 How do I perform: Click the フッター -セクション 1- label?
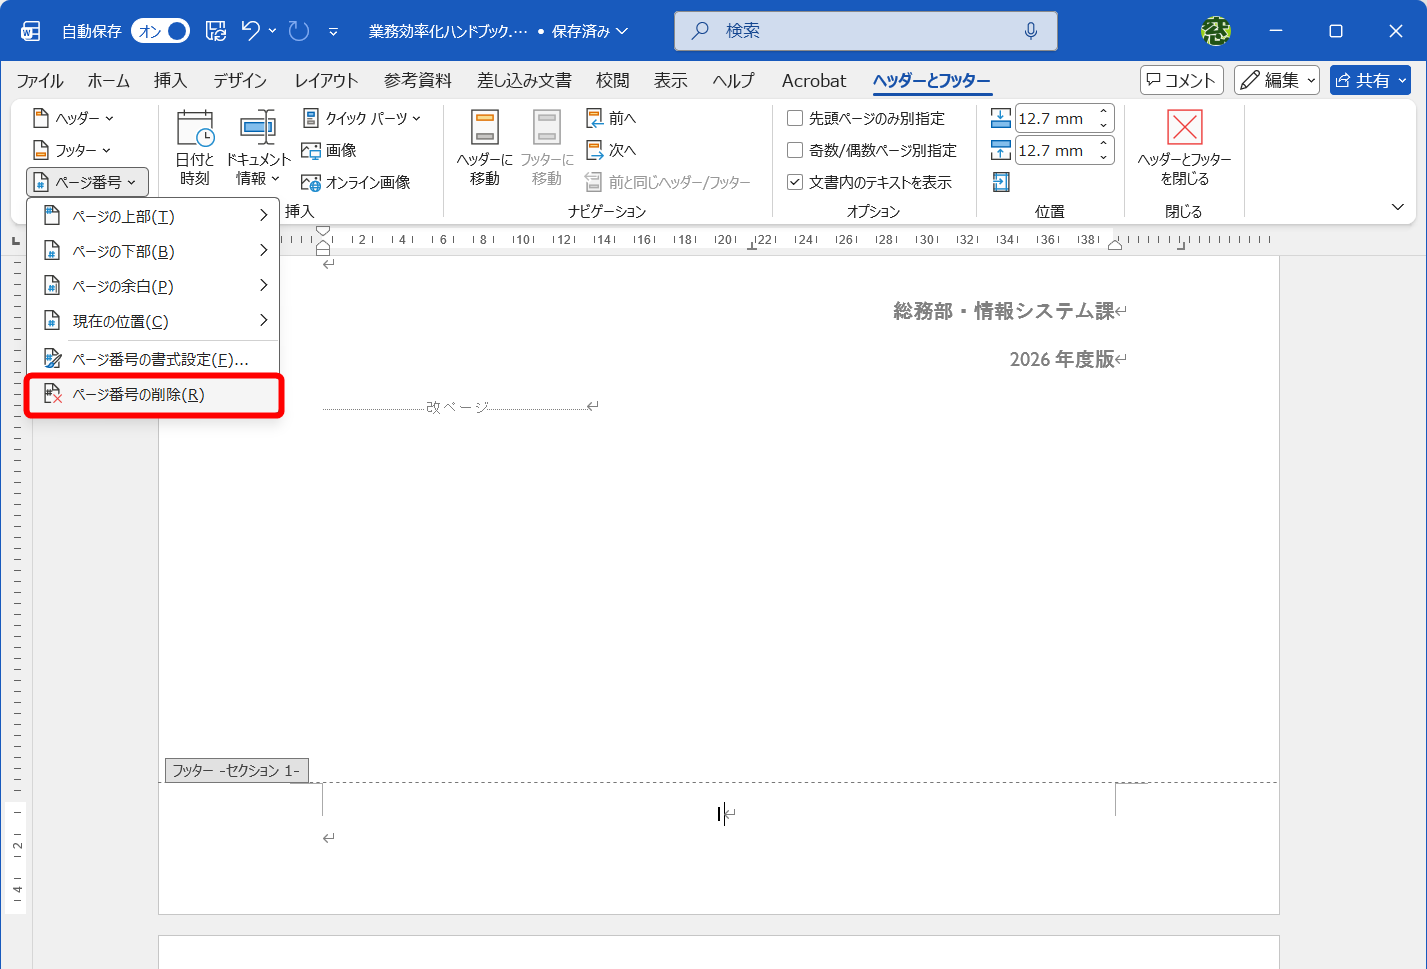click(x=236, y=770)
